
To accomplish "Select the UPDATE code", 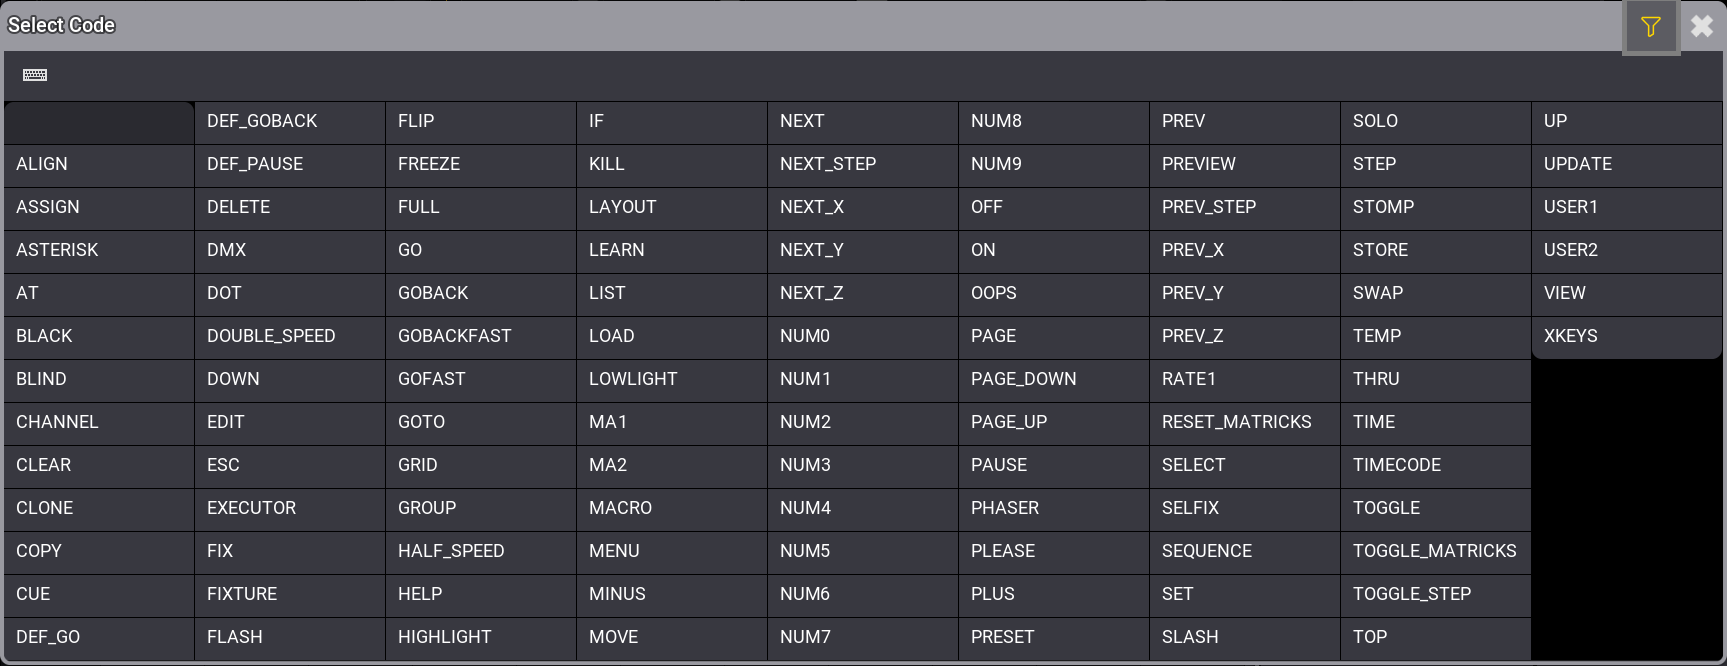I will click(1626, 164).
